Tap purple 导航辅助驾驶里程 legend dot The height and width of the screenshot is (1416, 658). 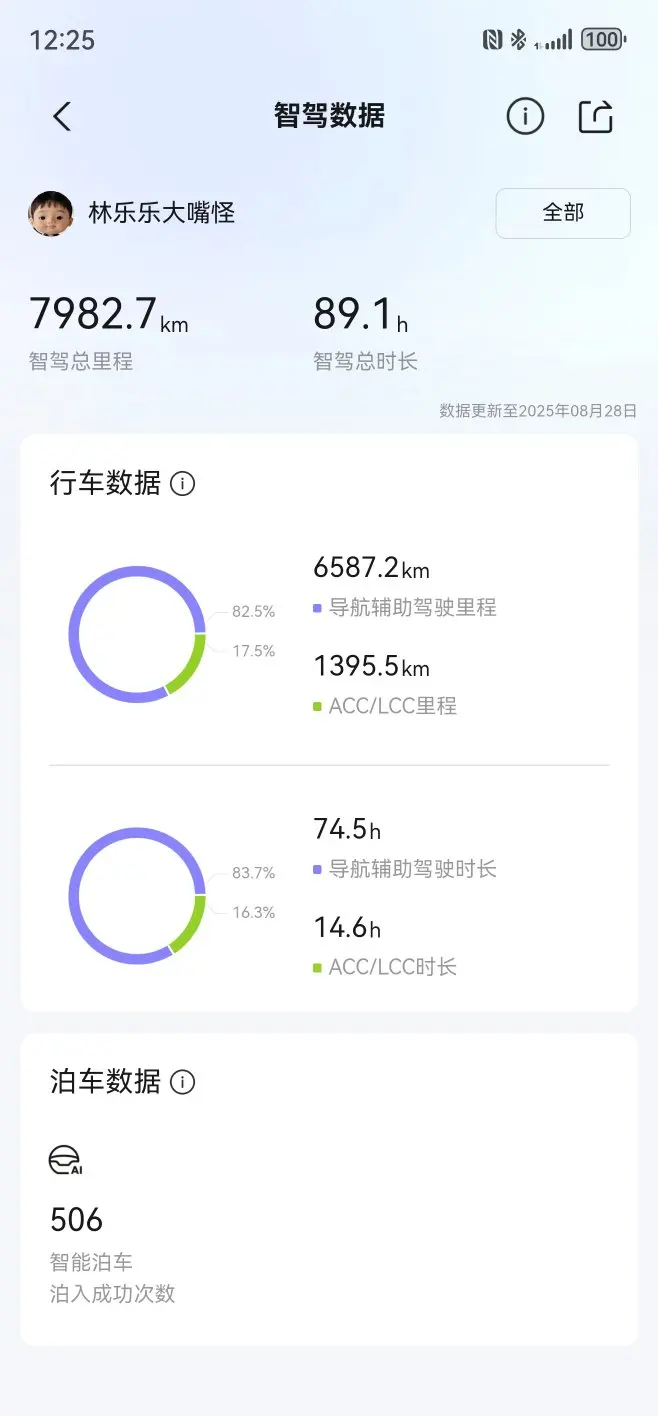(x=317, y=608)
